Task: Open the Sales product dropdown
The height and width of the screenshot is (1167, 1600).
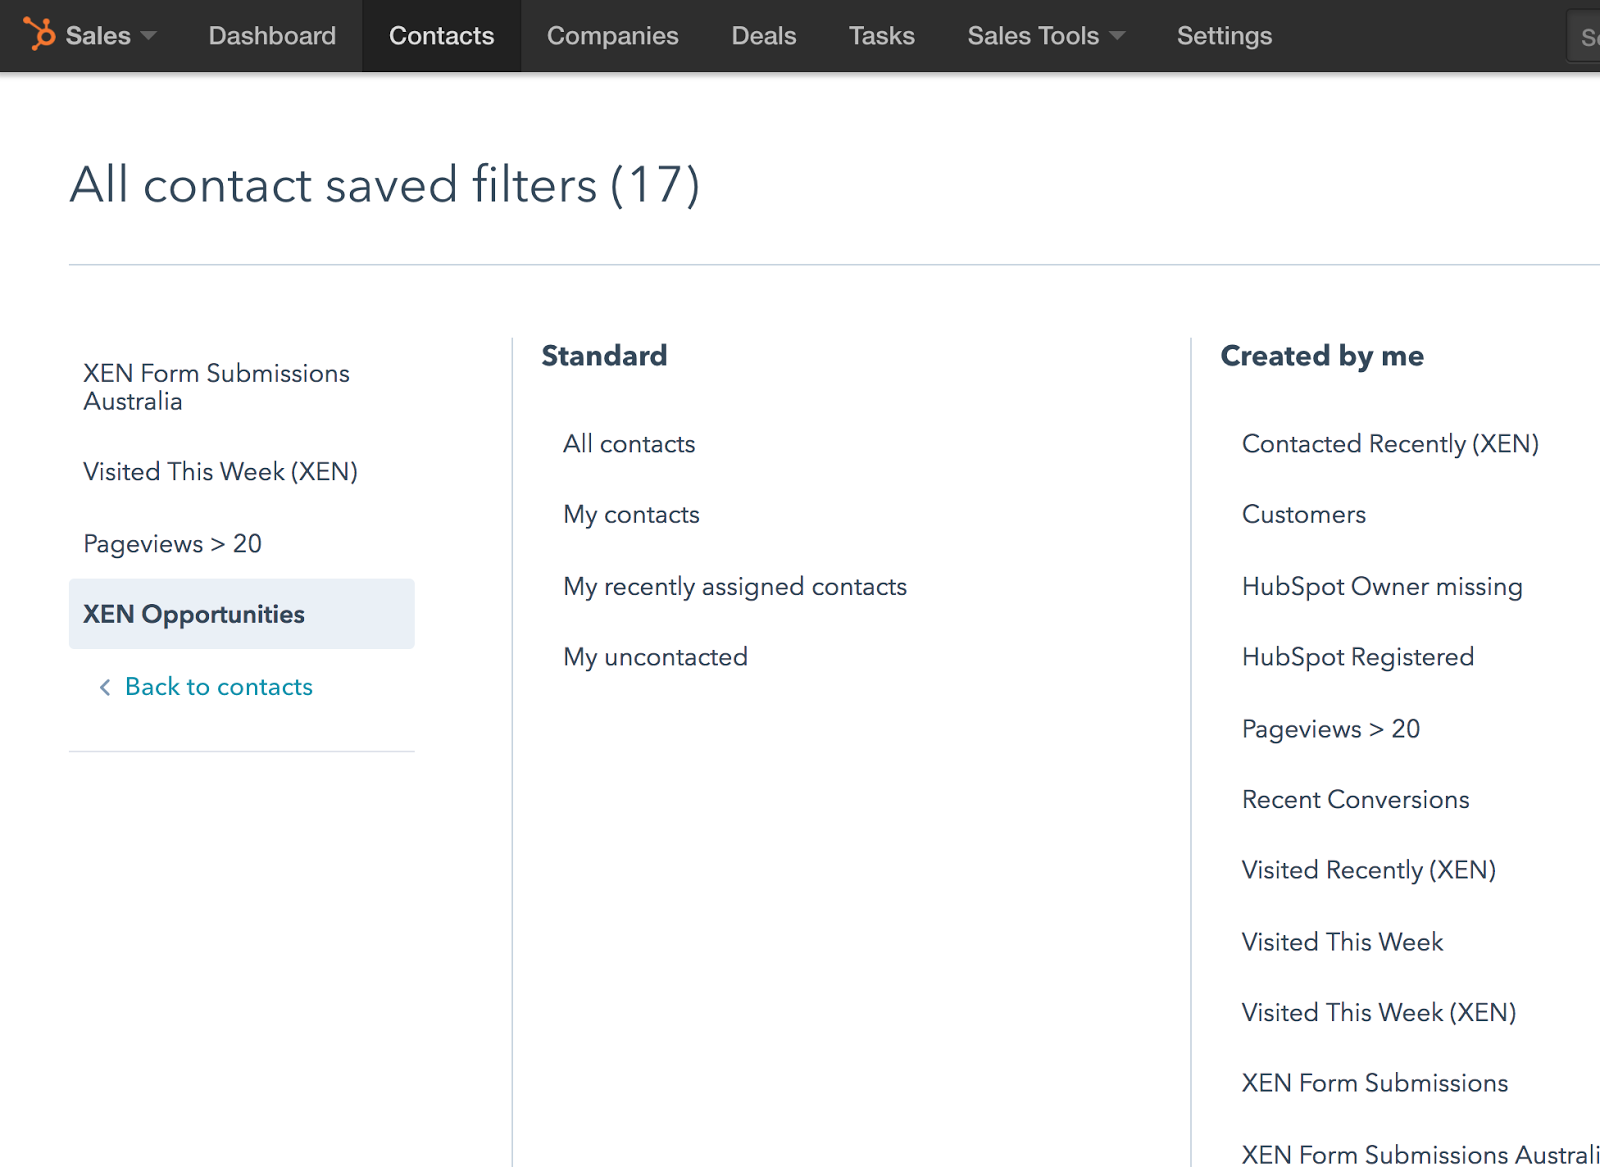Action: [x=96, y=35]
